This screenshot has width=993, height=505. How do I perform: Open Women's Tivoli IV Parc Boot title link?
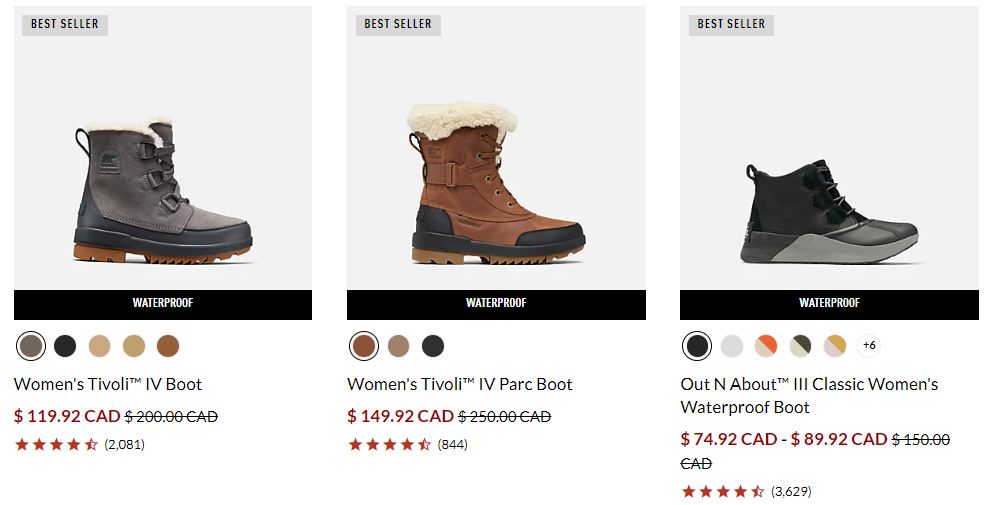click(x=460, y=384)
